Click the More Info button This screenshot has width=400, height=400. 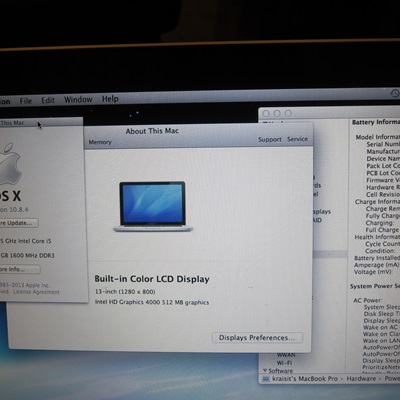19,269
